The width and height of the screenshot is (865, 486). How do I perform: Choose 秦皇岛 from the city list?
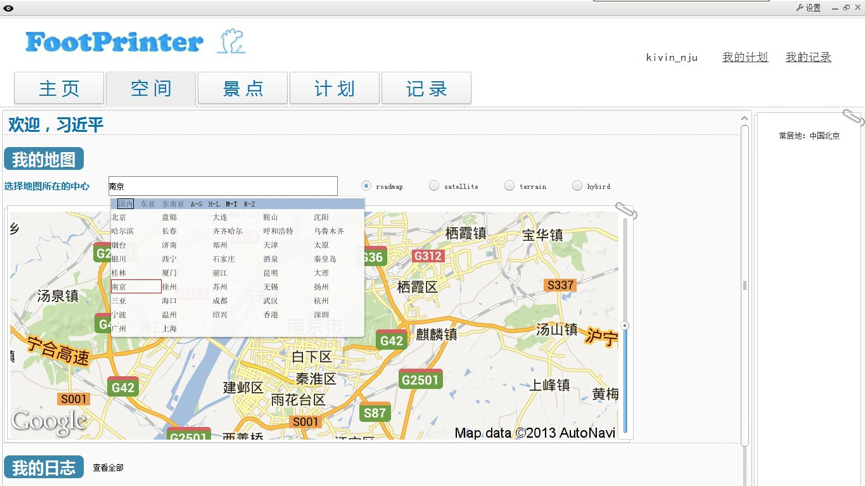[325, 259]
